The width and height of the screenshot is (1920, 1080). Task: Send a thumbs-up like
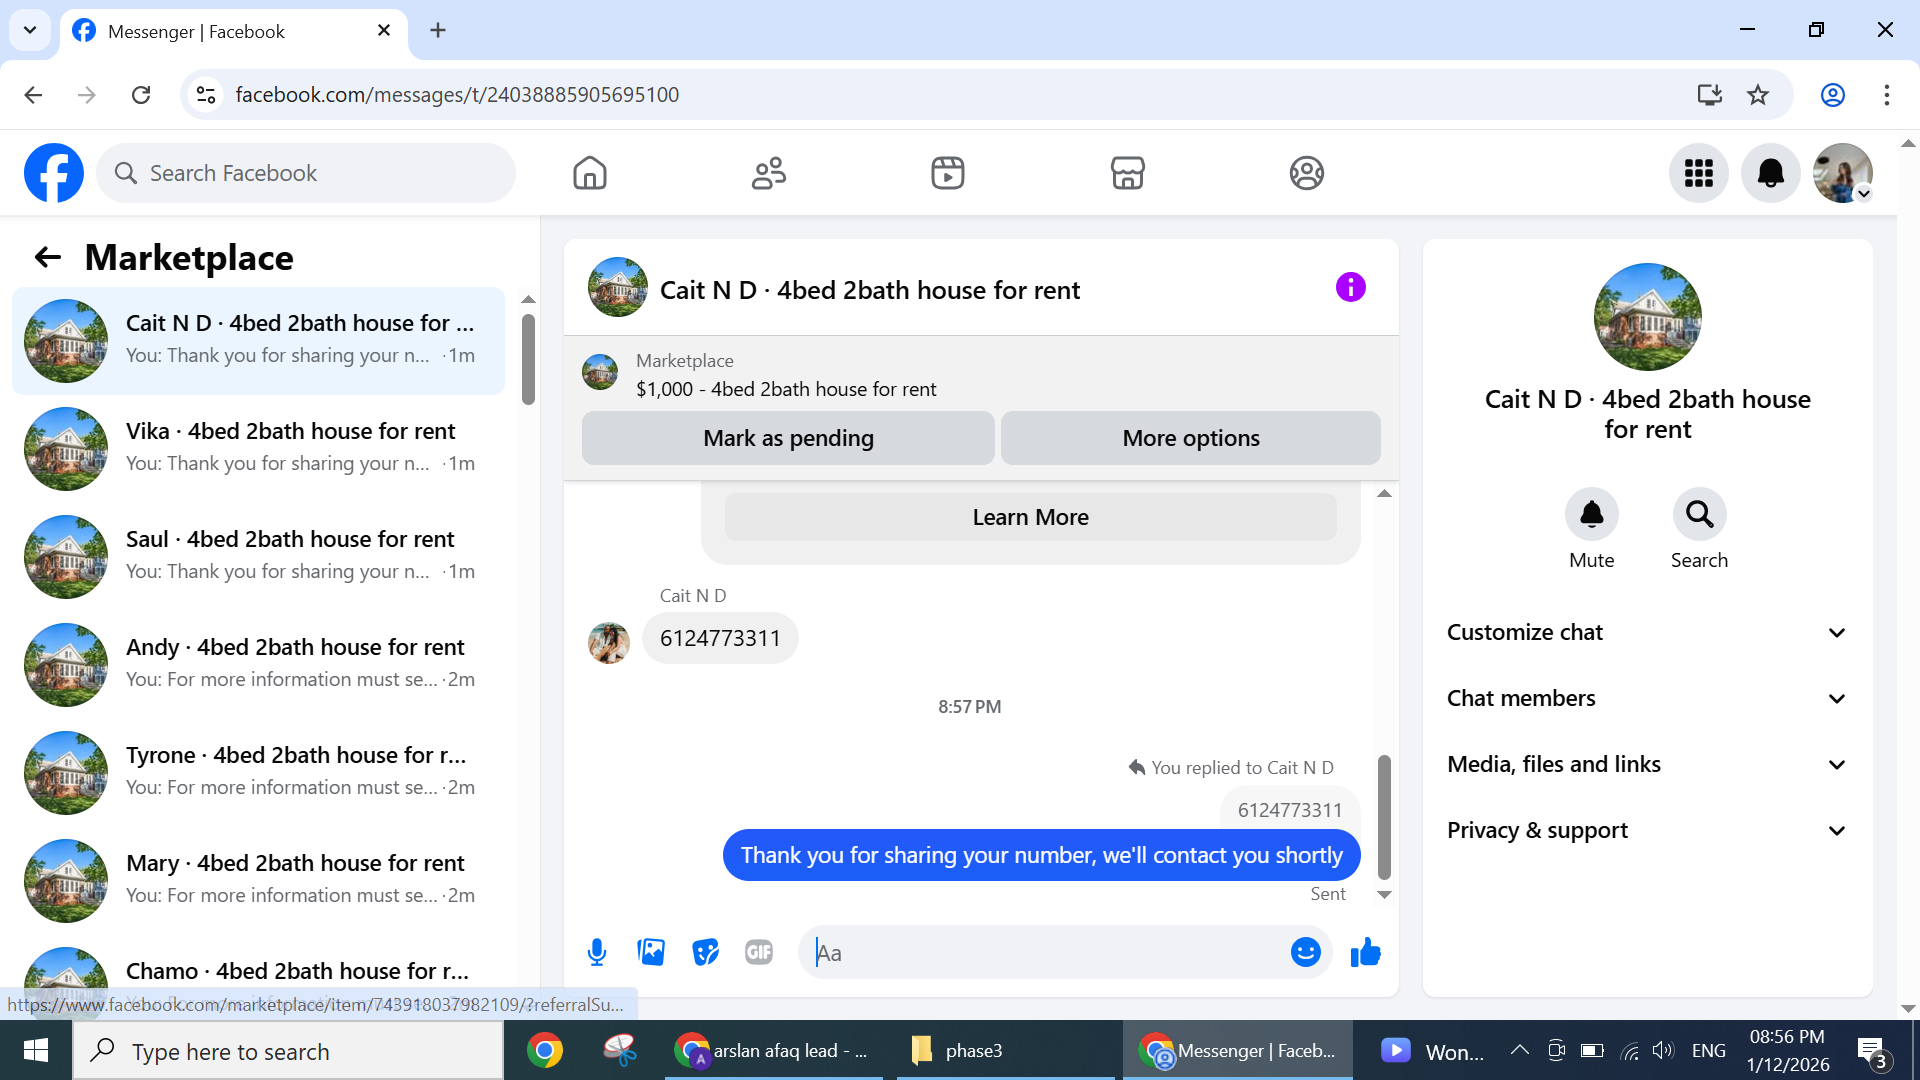click(x=1365, y=952)
